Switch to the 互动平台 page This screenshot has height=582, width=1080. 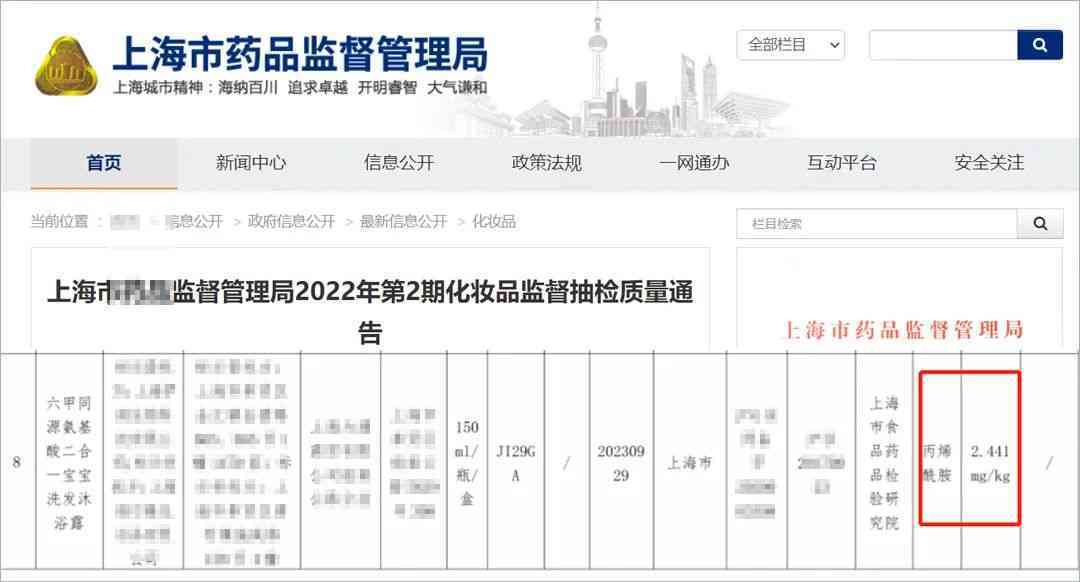click(x=842, y=163)
